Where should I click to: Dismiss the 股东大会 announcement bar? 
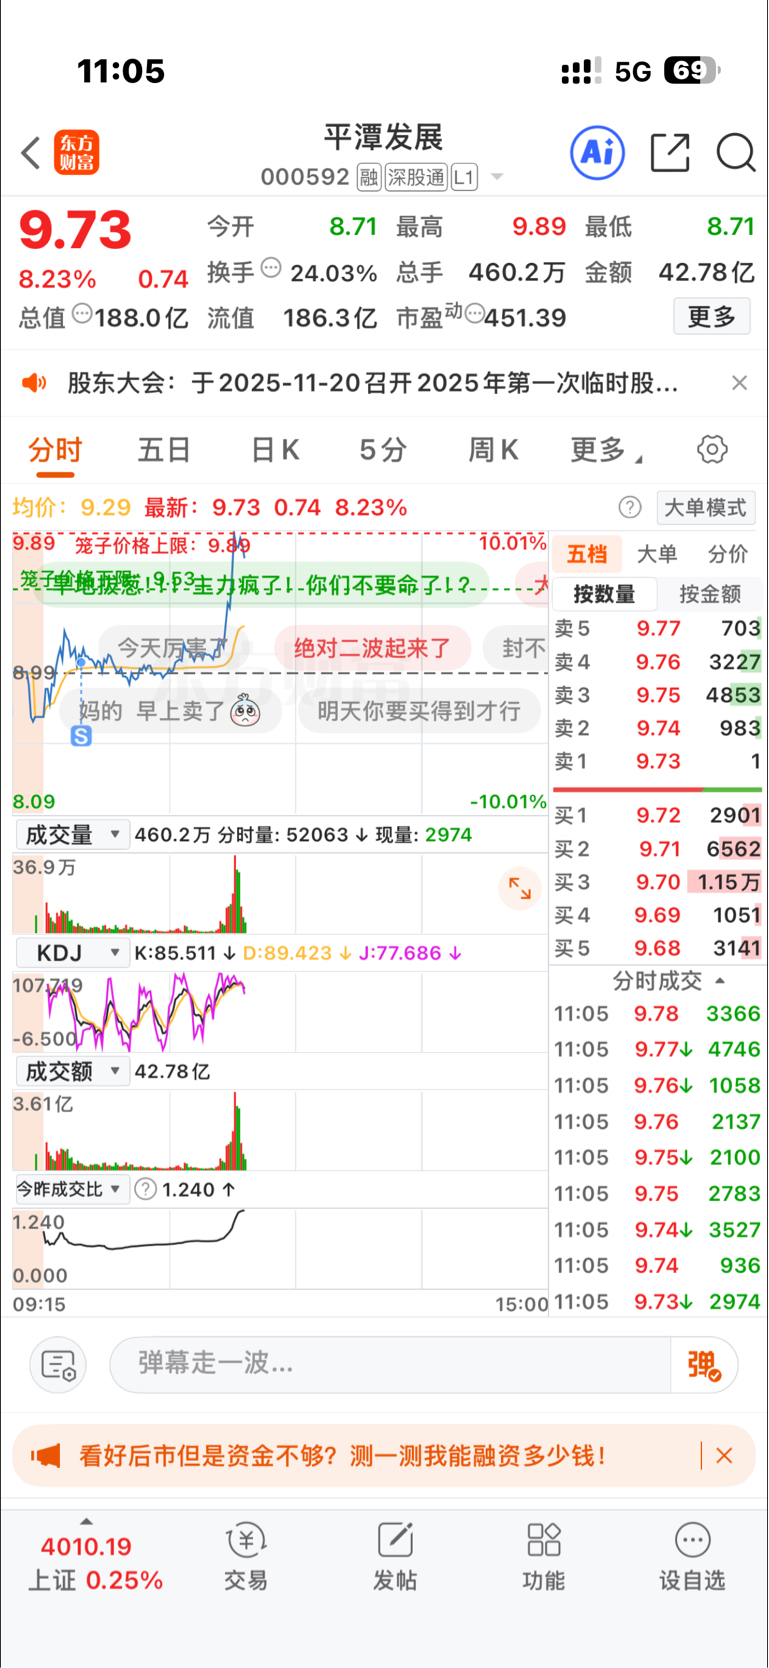(x=739, y=383)
